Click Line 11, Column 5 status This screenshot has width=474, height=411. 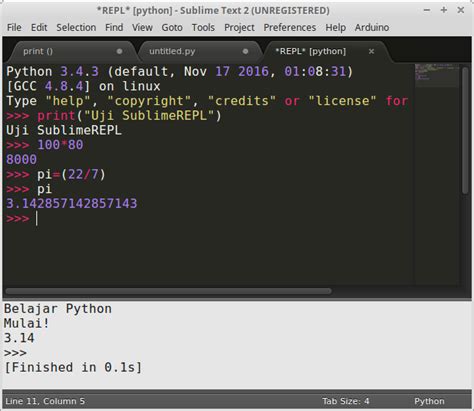click(x=45, y=401)
